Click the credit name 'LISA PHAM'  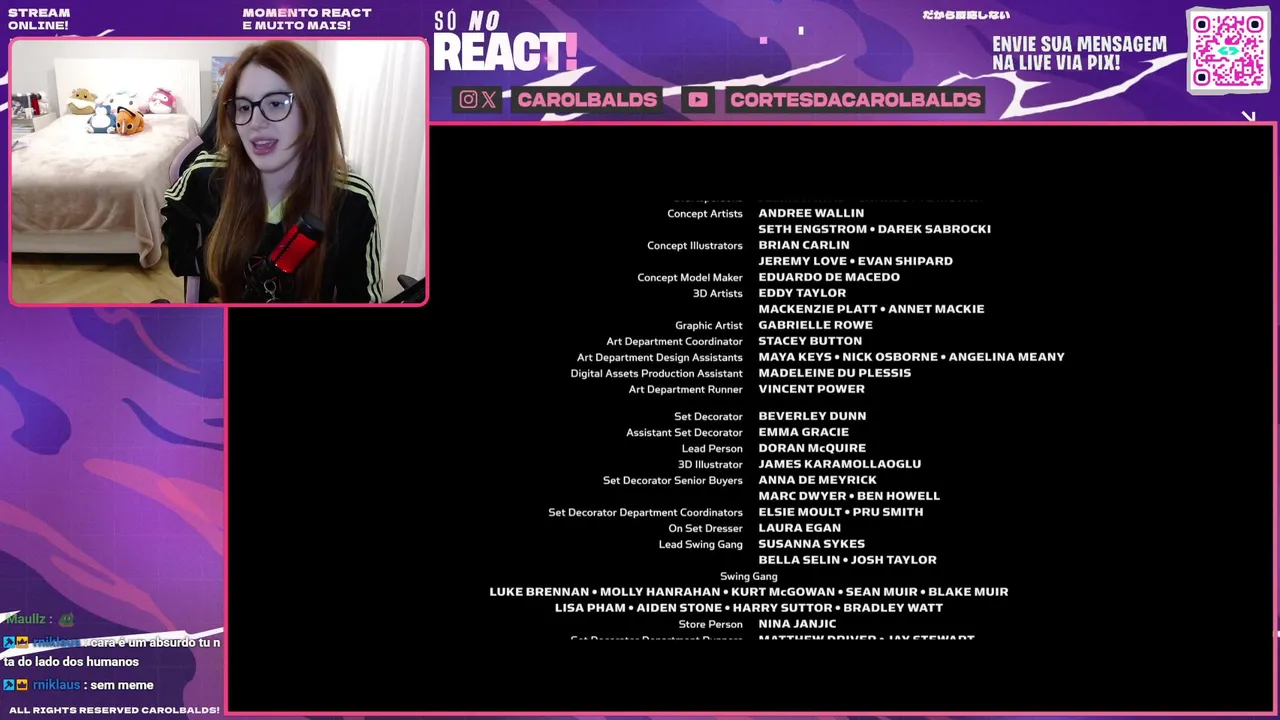click(590, 608)
